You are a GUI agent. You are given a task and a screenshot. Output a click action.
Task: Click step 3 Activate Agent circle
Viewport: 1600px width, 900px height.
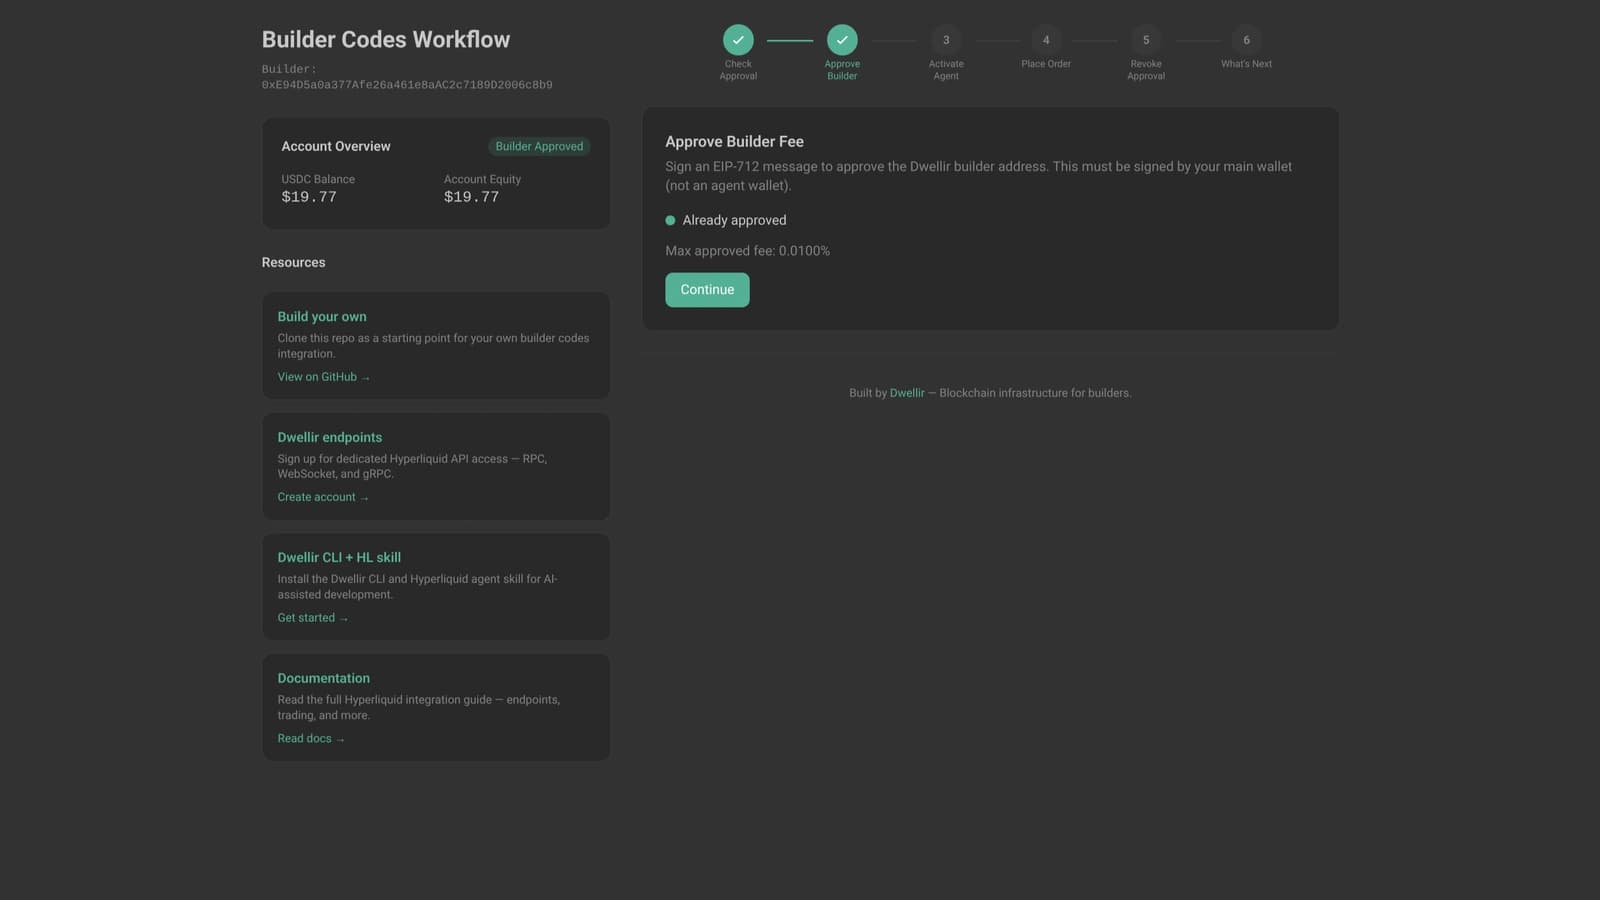coord(946,40)
